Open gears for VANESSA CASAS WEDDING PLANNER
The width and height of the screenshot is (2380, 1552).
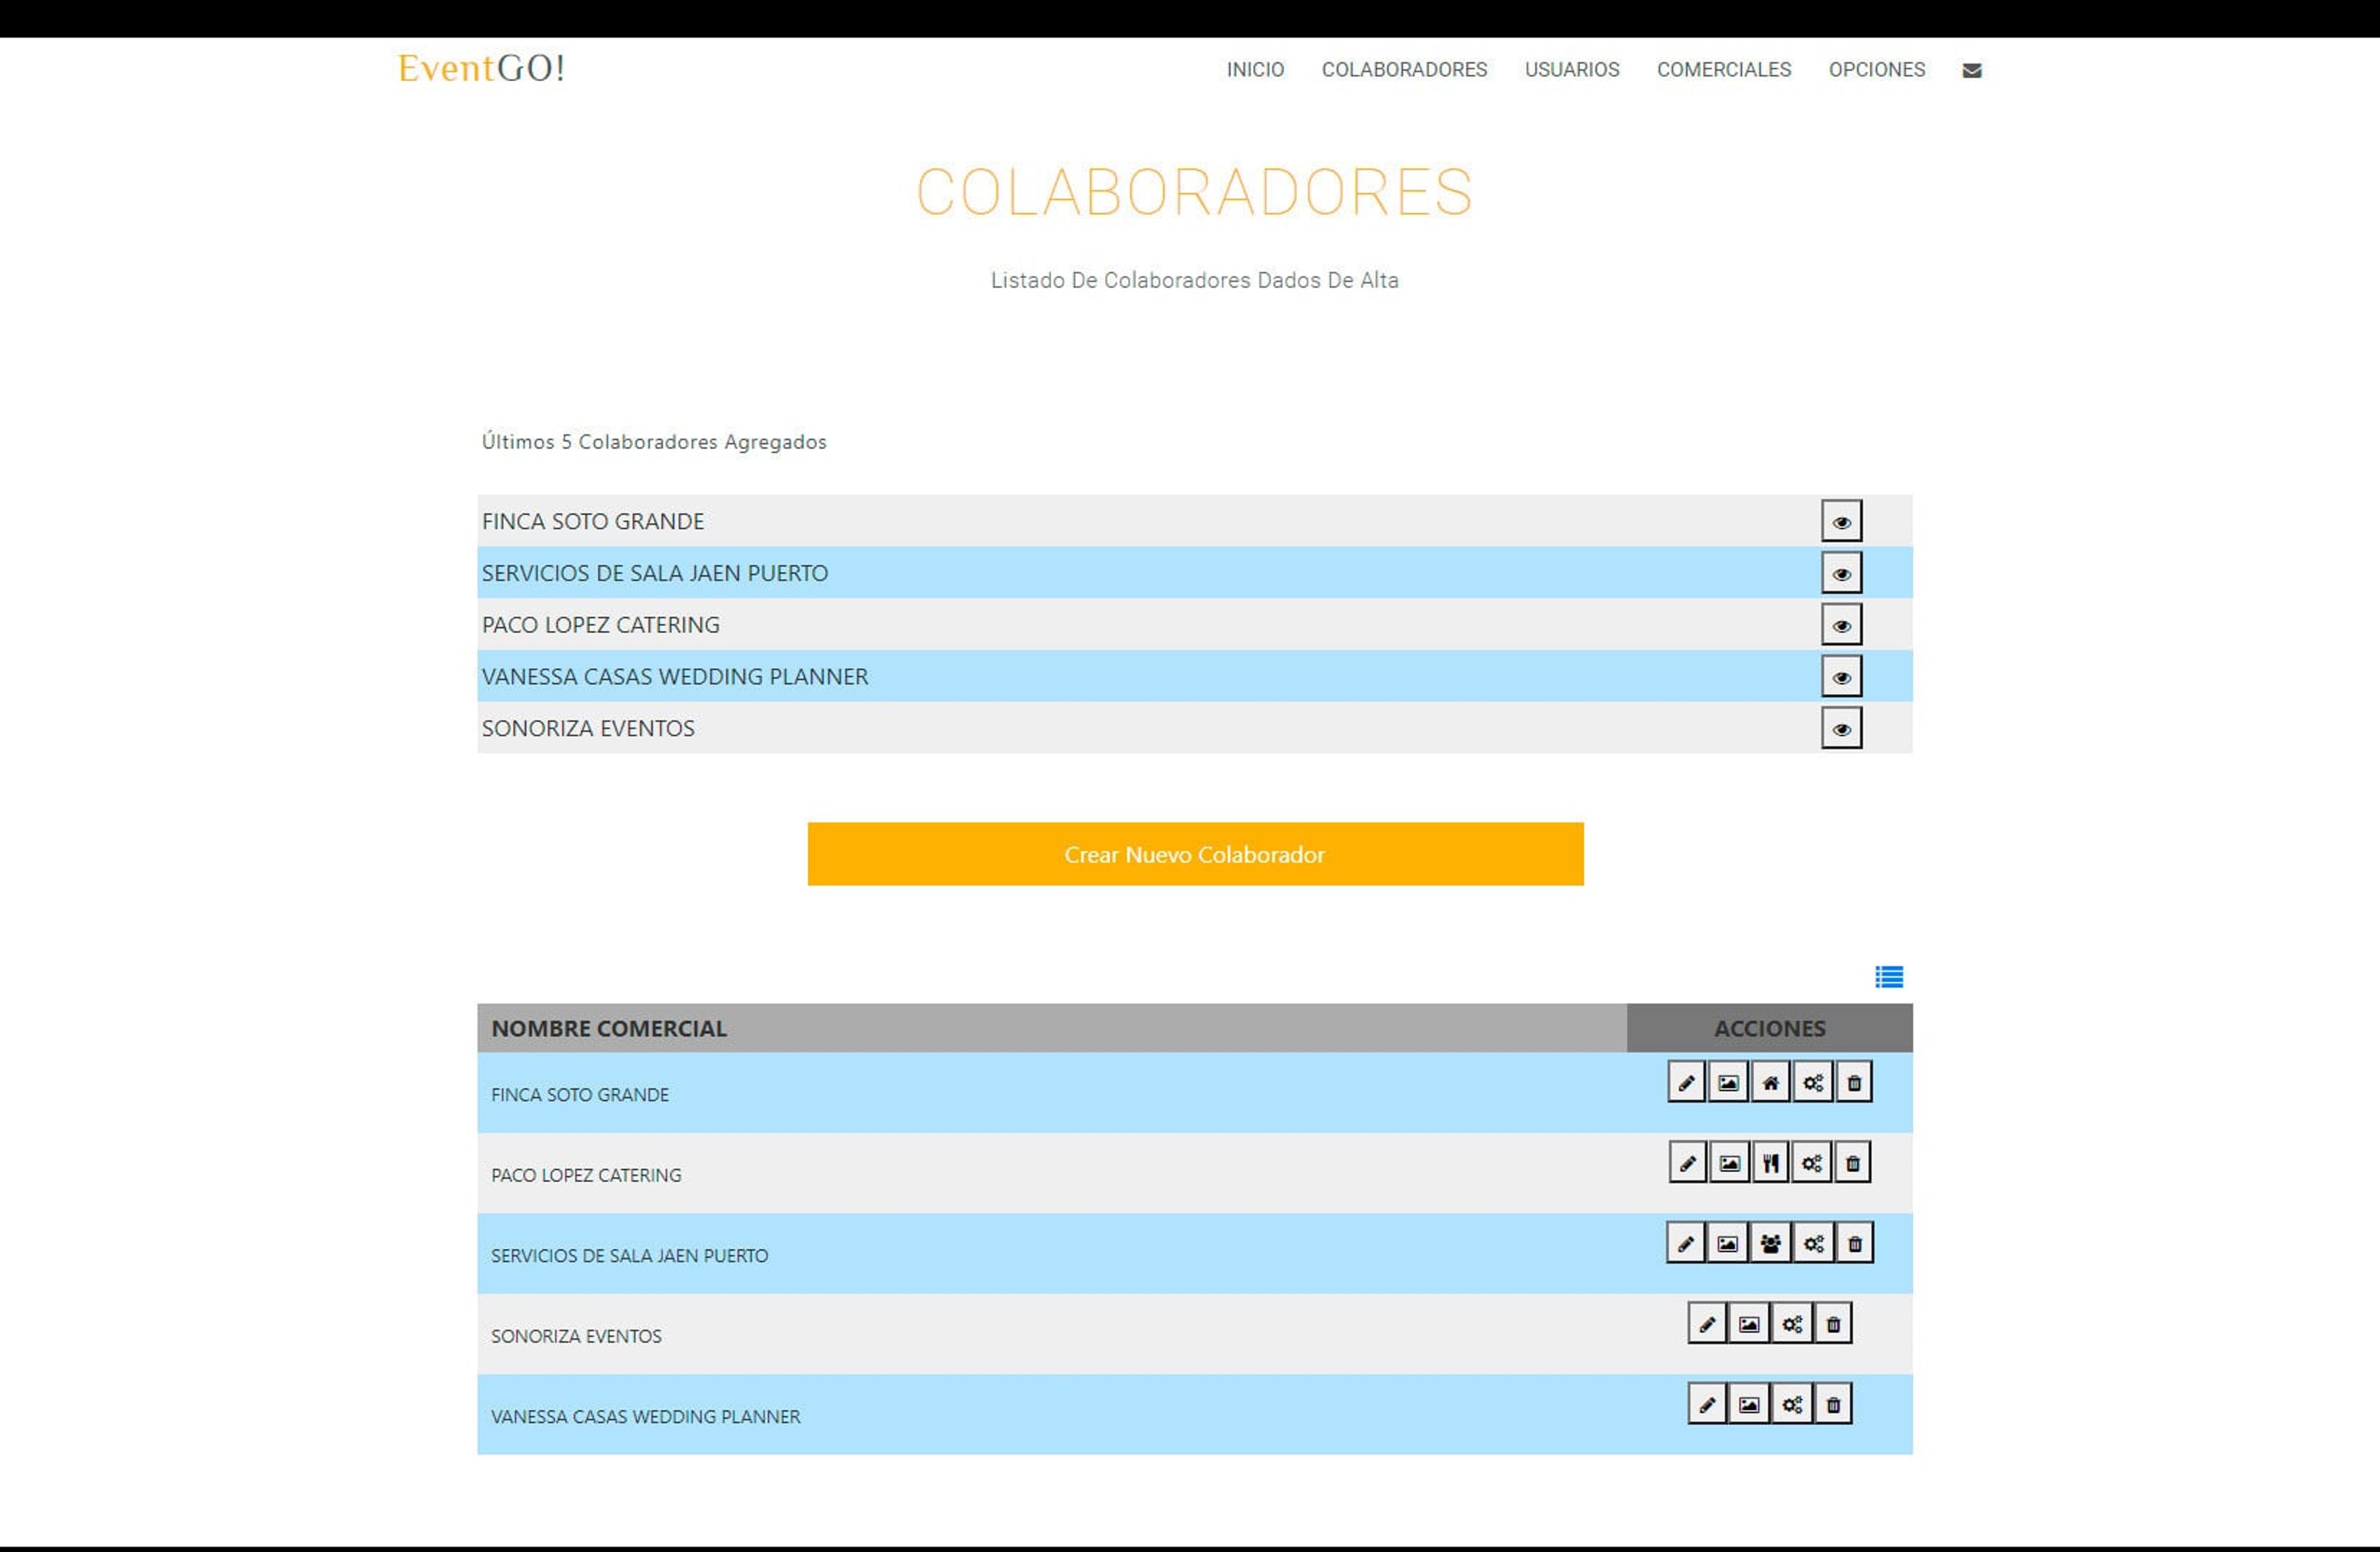click(x=1791, y=1404)
